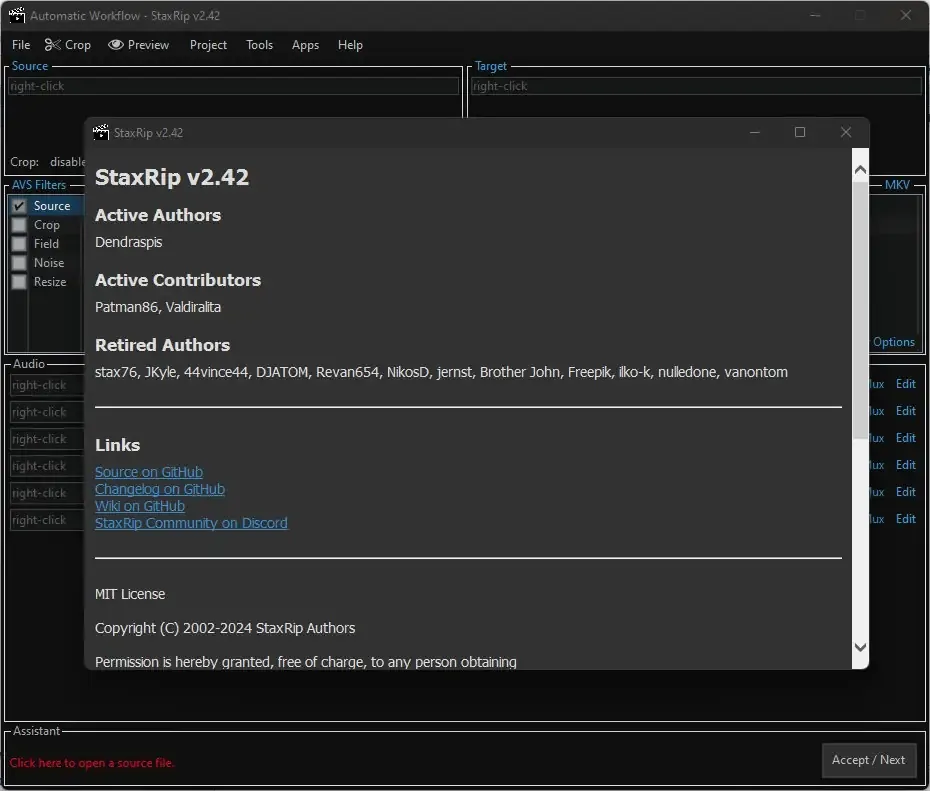The image size is (930, 791).
Task: Open the Crop menu with scissors icon
Action: point(68,45)
